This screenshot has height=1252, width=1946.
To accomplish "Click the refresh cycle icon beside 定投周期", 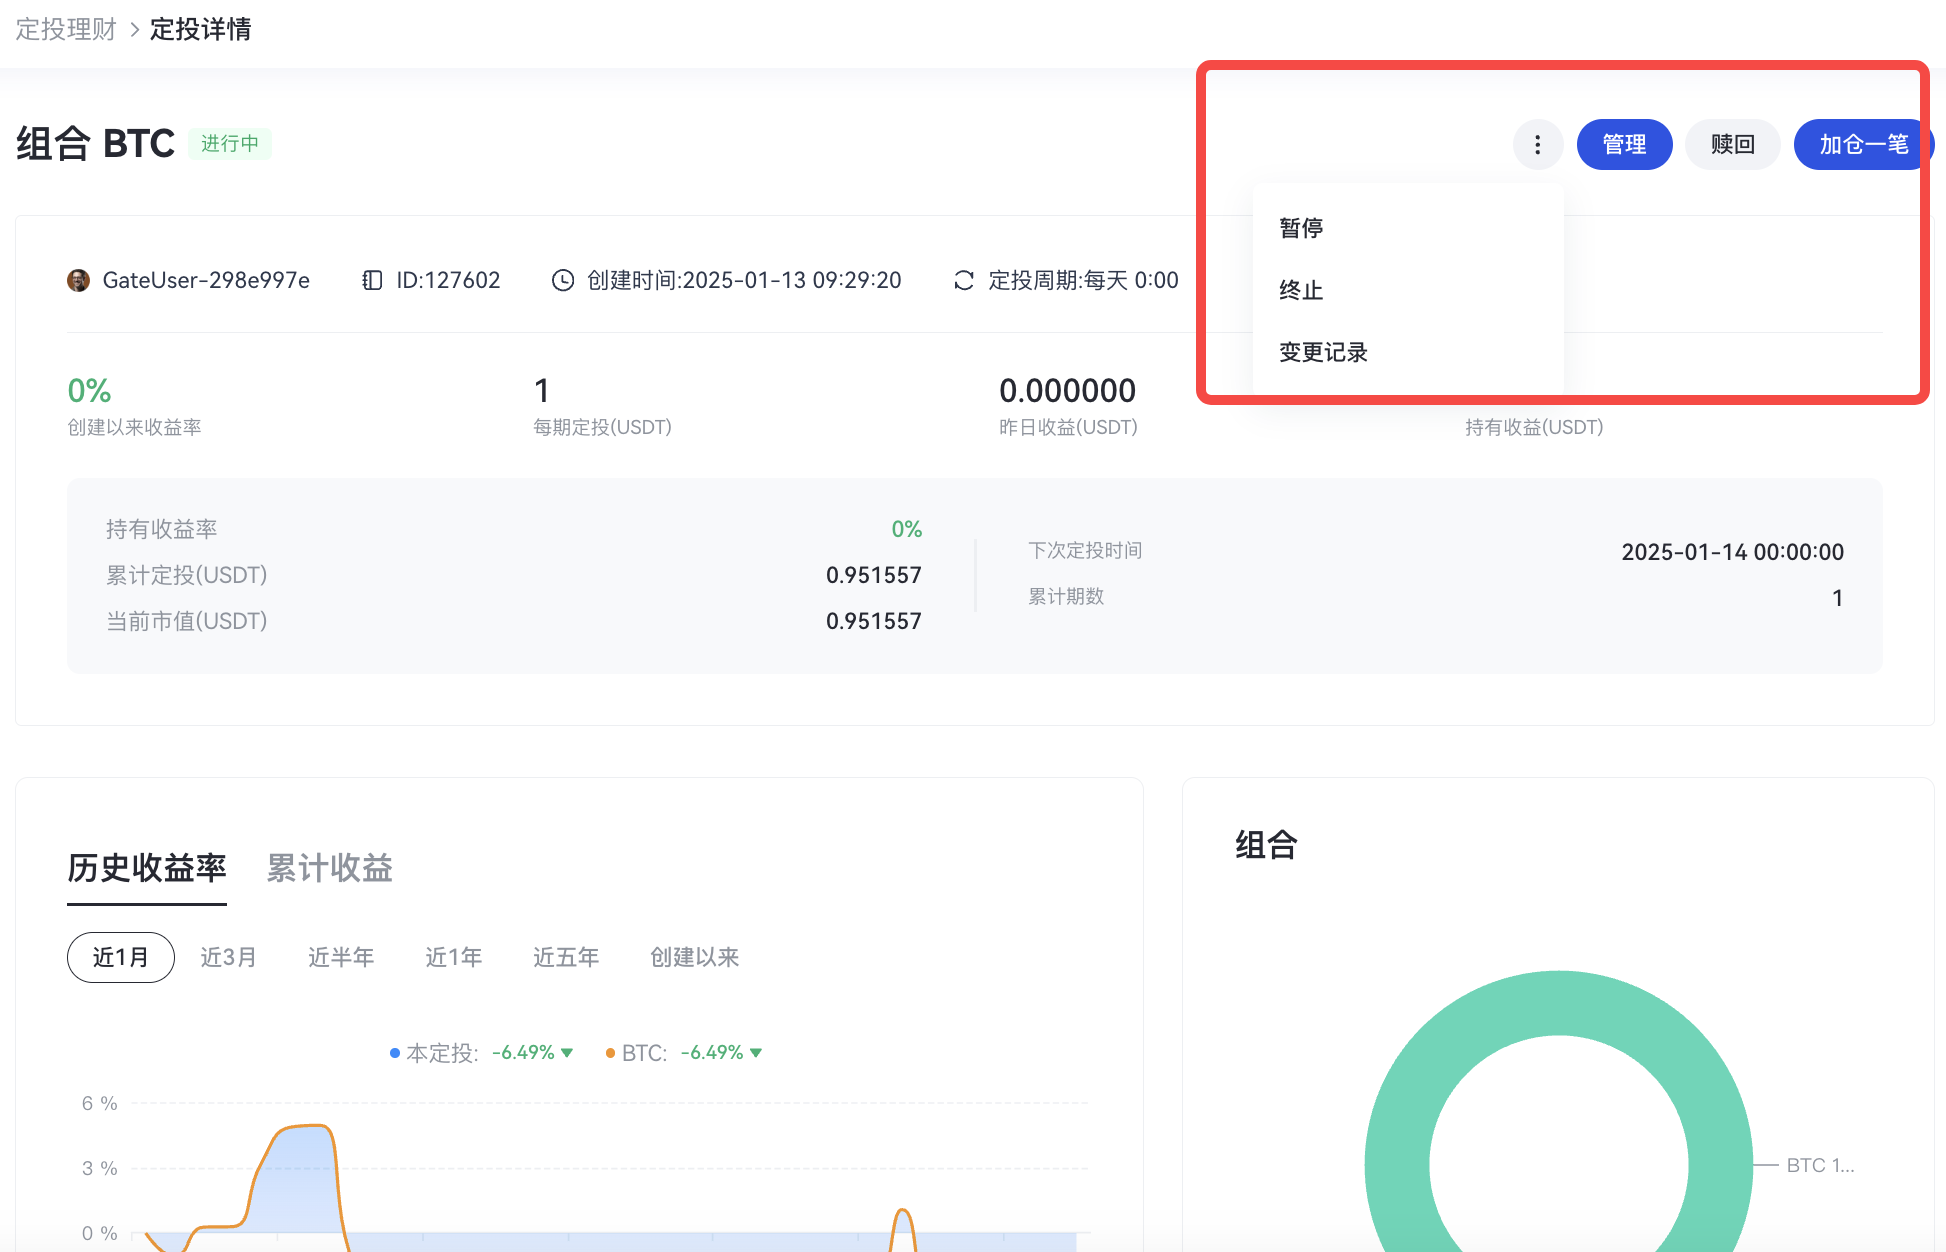I will tap(964, 280).
